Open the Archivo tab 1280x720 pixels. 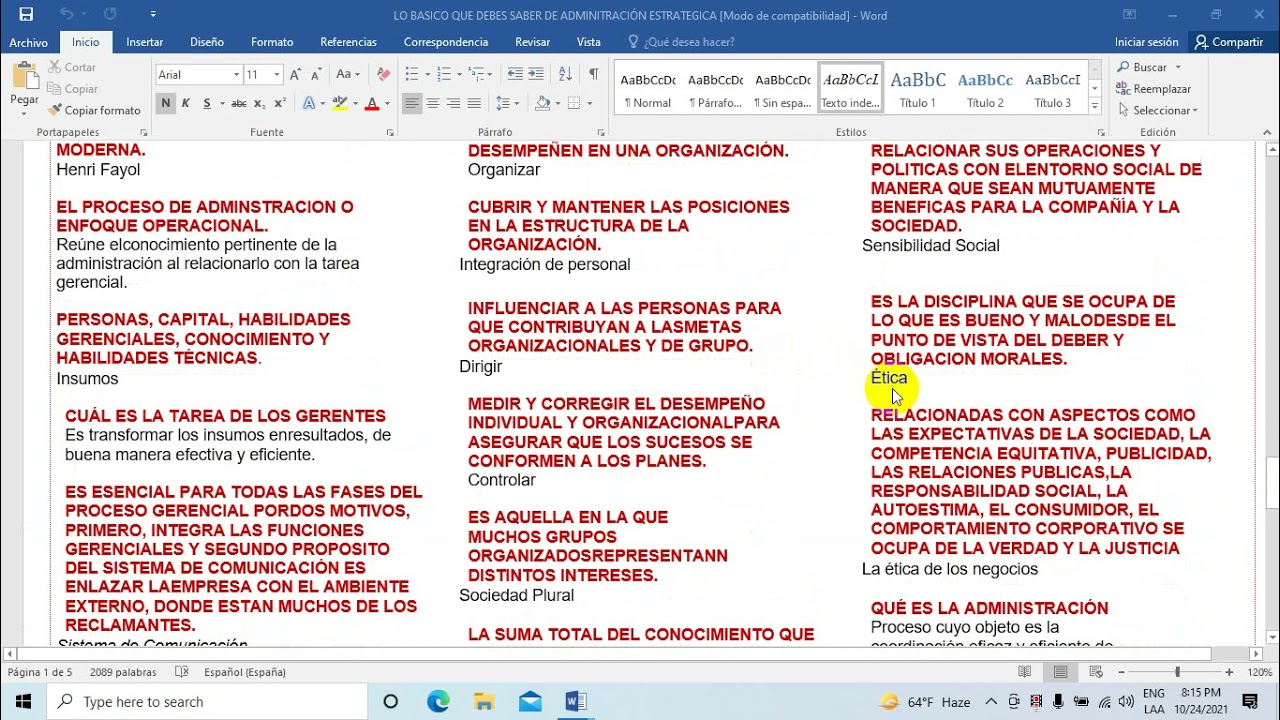28,42
